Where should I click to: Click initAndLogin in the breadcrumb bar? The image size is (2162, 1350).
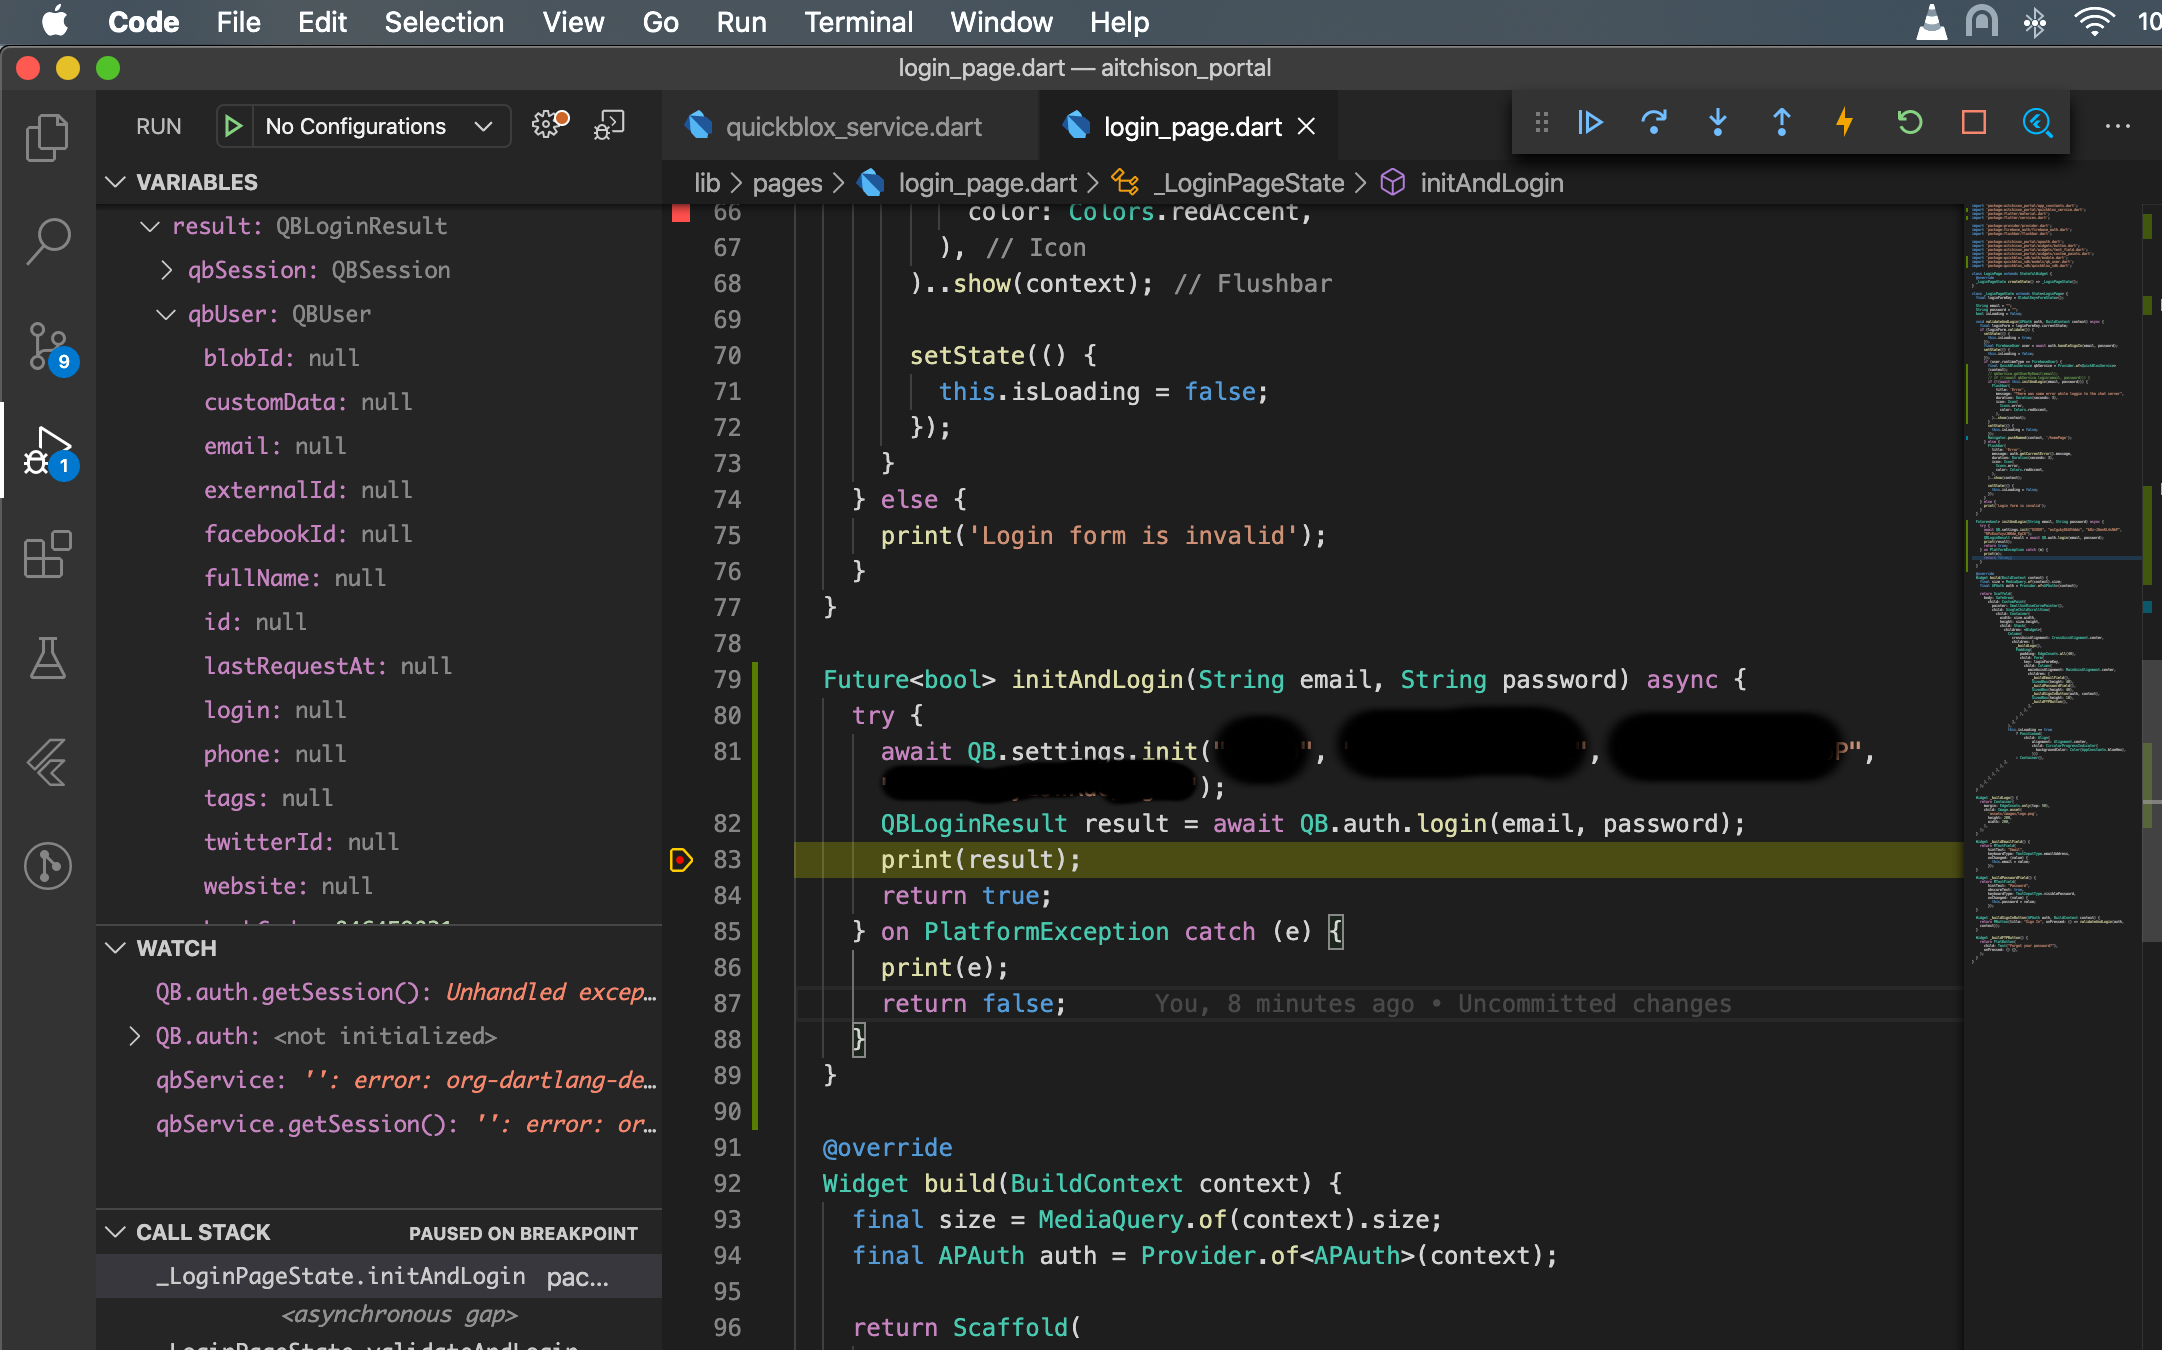pyautogui.click(x=1491, y=183)
